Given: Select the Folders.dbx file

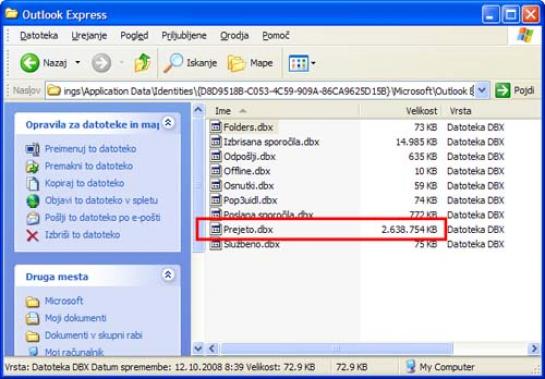Looking at the screenshot, I should click(248, 127).
